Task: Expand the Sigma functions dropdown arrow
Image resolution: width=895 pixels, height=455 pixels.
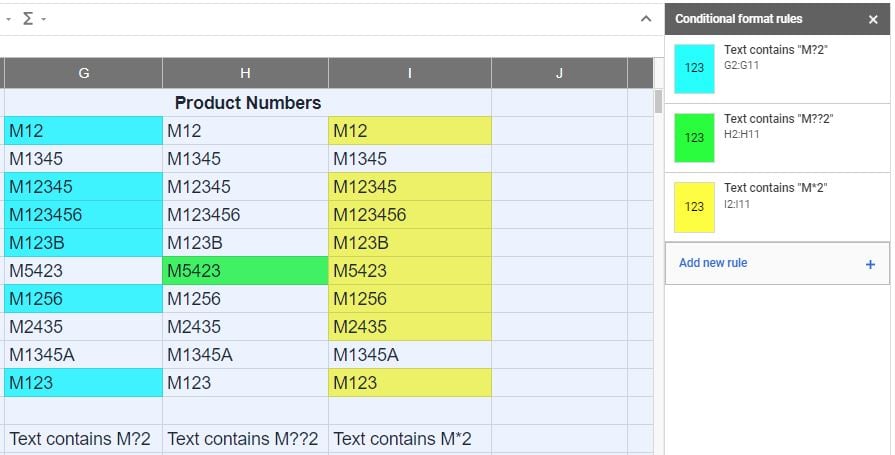Action: [x=44, y=19]
